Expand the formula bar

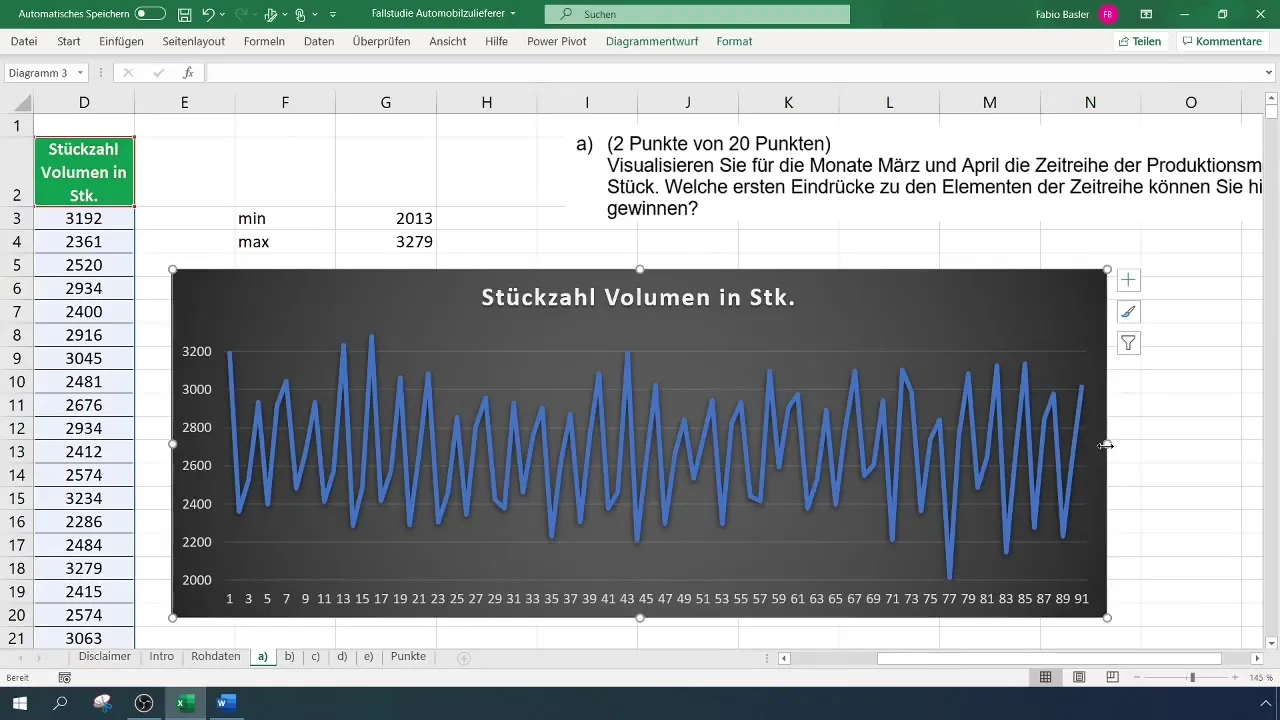click(1269, 73)
